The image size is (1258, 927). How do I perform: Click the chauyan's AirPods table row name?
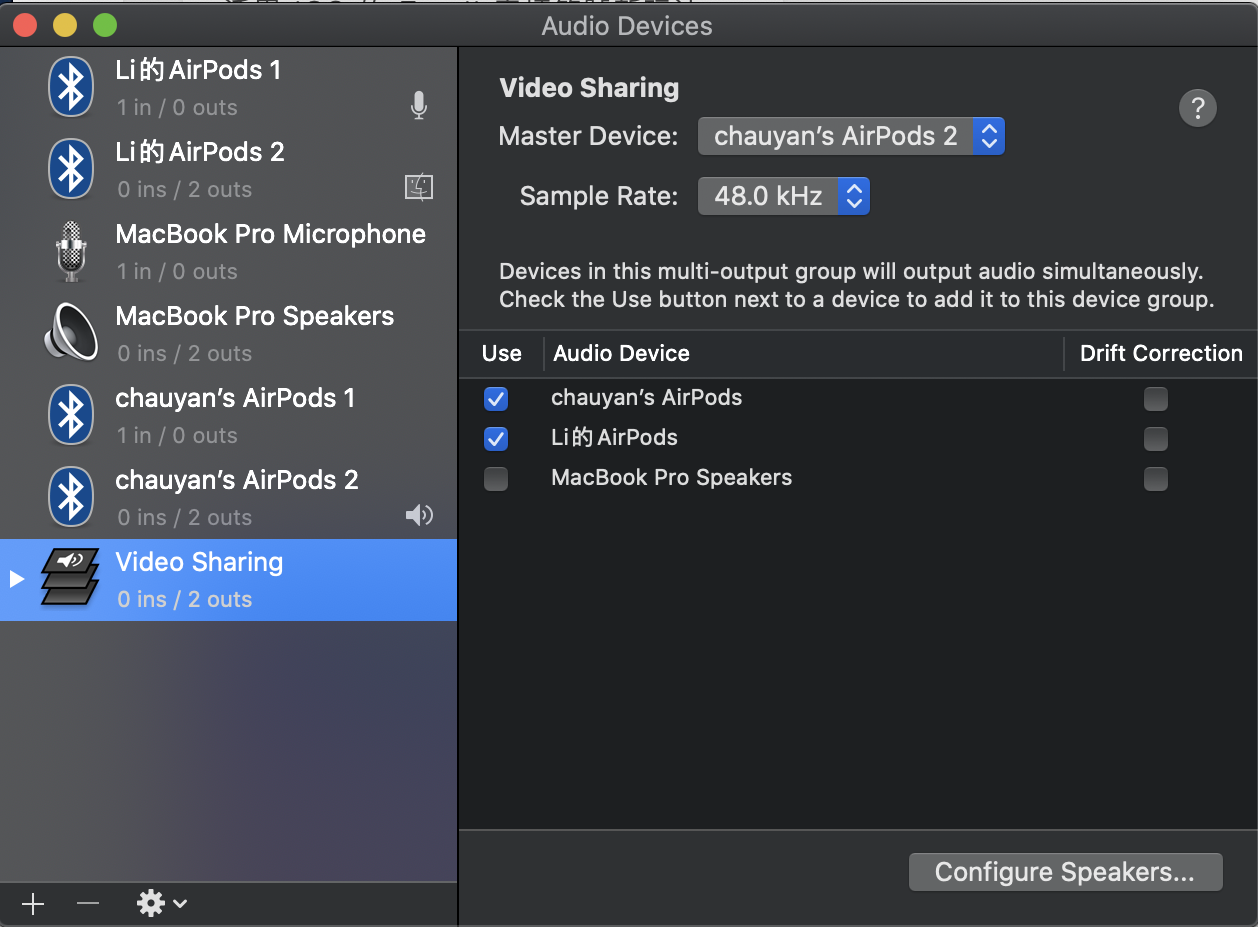point(646,397)
